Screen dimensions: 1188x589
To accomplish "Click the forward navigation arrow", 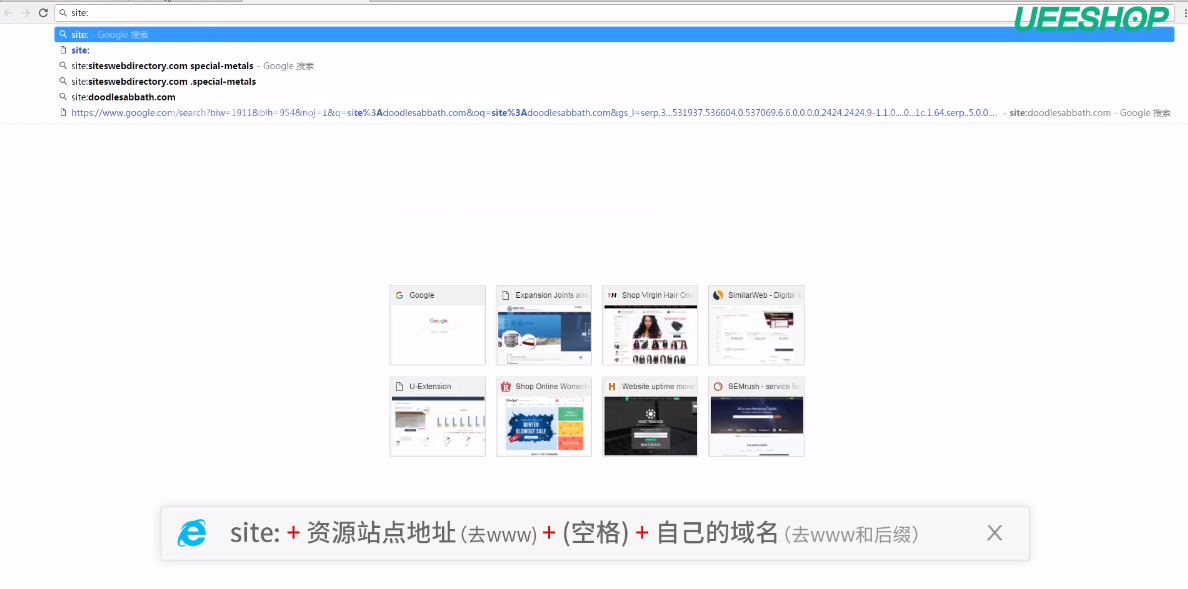I will tap(26, 13).
